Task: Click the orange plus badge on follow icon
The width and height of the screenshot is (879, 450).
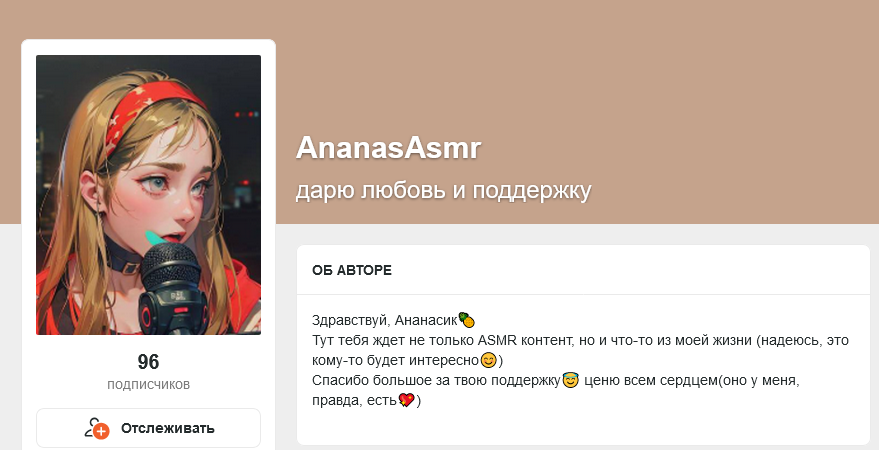Action: pos(101,431)
